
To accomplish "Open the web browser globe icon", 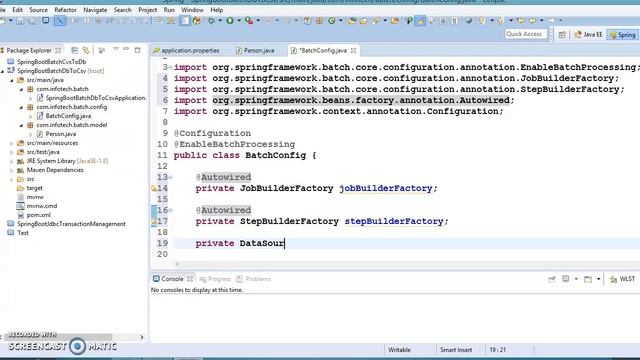I will (469, 20).
